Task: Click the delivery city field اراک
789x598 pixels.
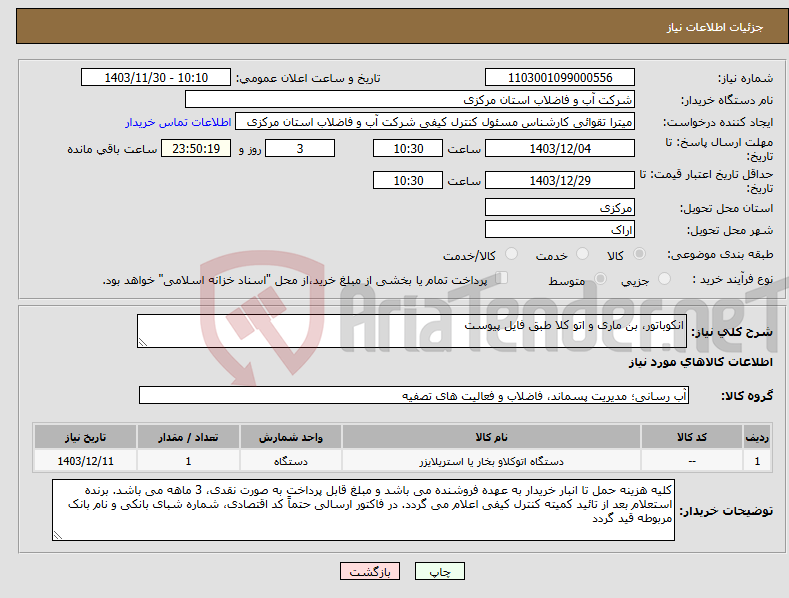Action: pyautogui.click(x=560, y=230)
